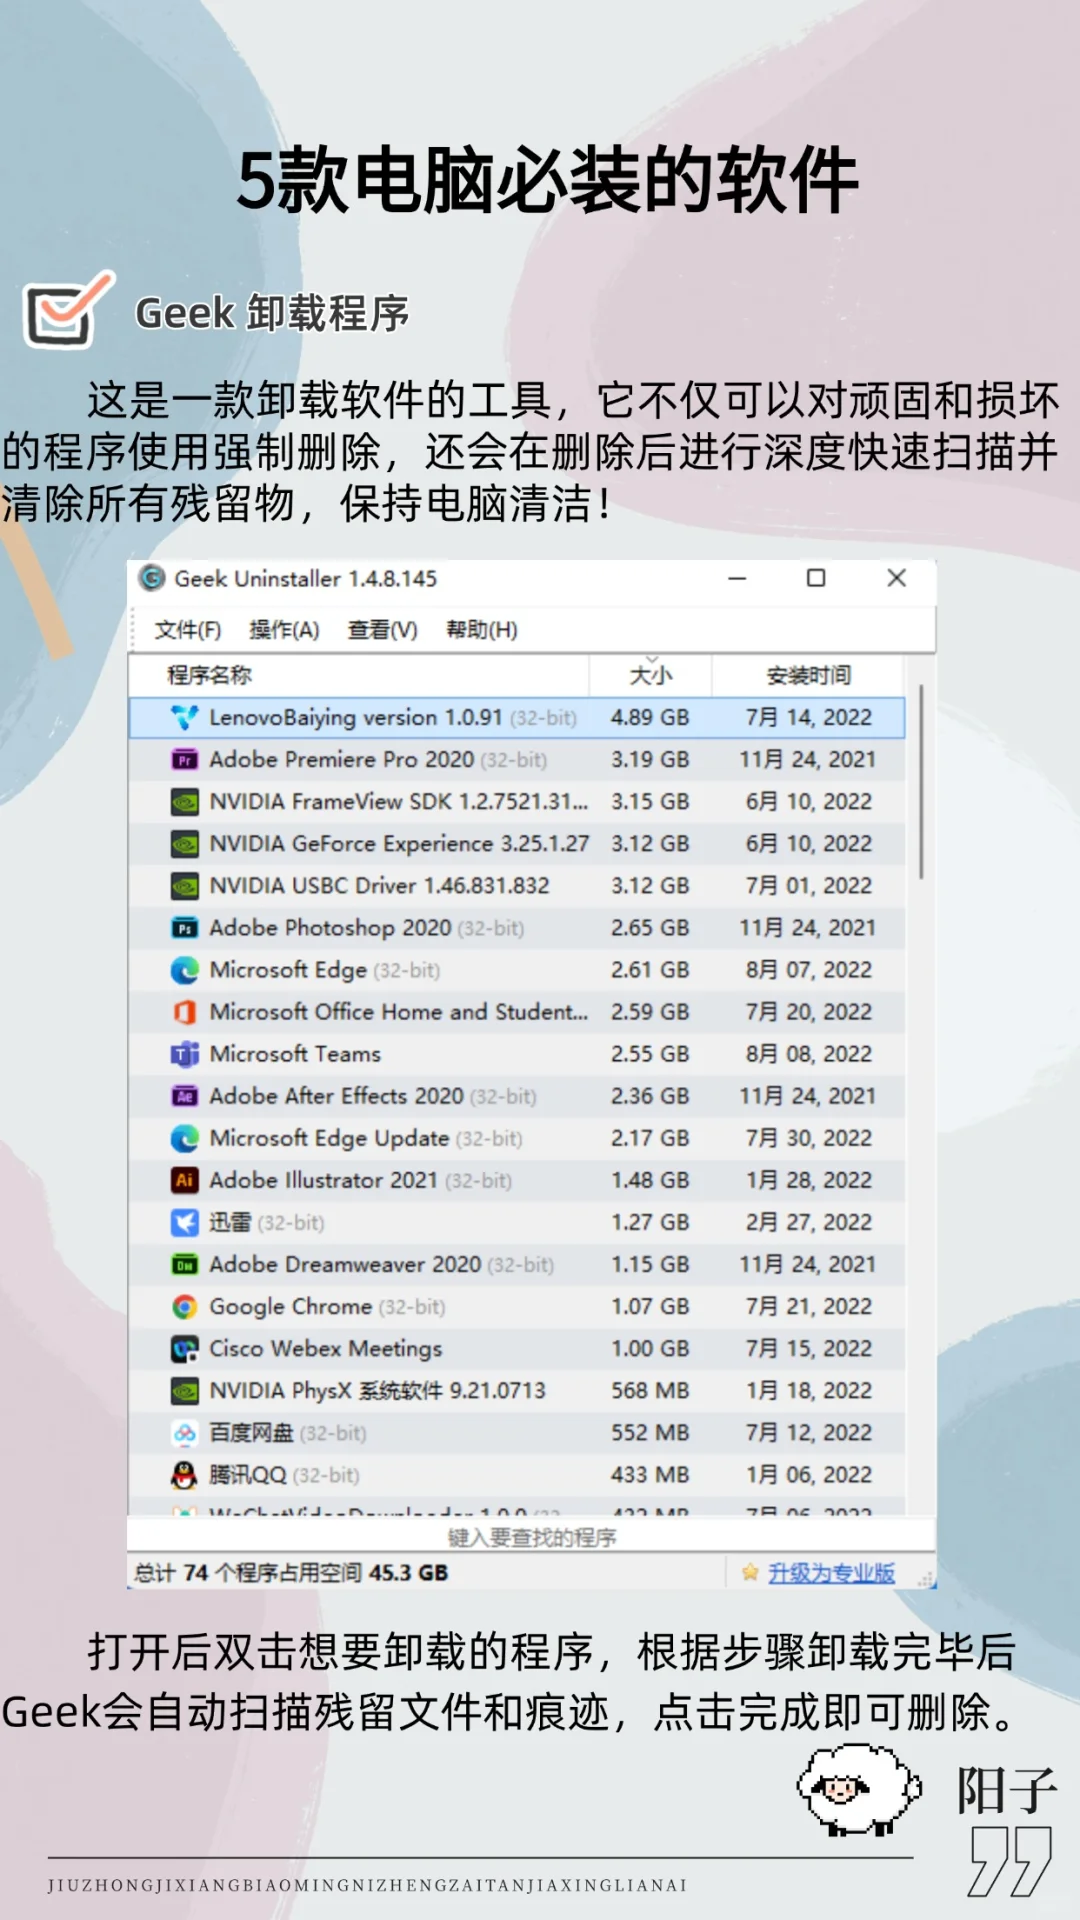The image size is (1080, 1920).
Task: Click the Microsoft Teams icon
Action: [185, 1054]
